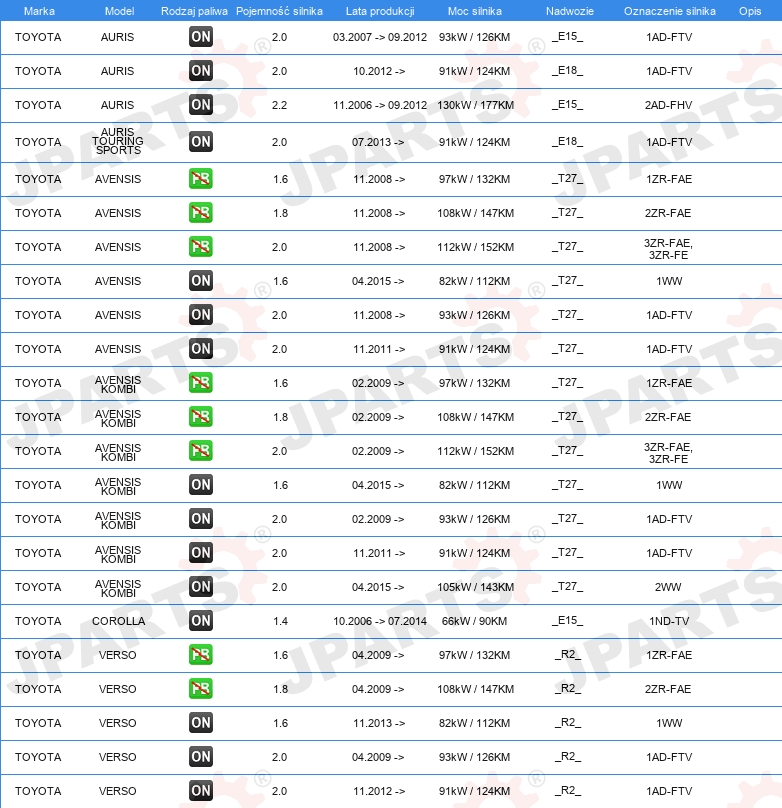
Task: Select the AURIS TOURING SPORTS model cell
Action: [x=118, y=141]
